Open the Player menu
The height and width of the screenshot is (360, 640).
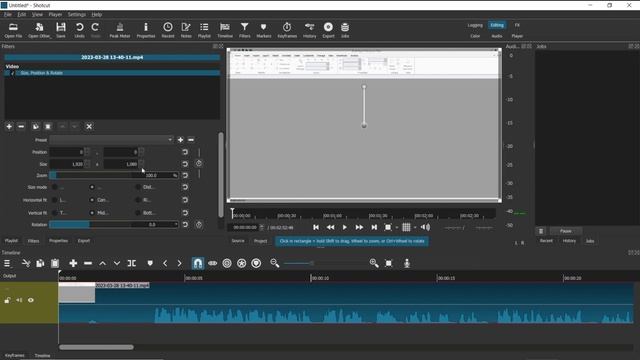click(55, 14)
